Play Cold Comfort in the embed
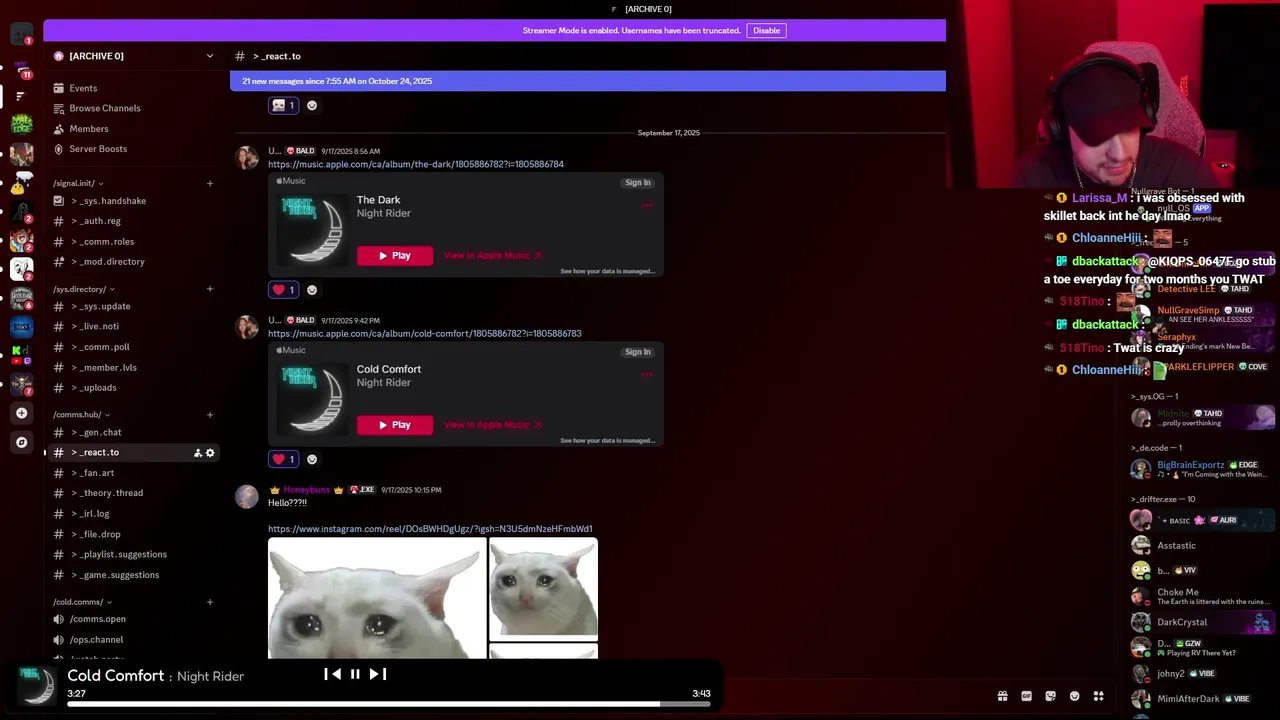Image resolution: width=1280 pixels, height=720 pixels. point(395,425)
